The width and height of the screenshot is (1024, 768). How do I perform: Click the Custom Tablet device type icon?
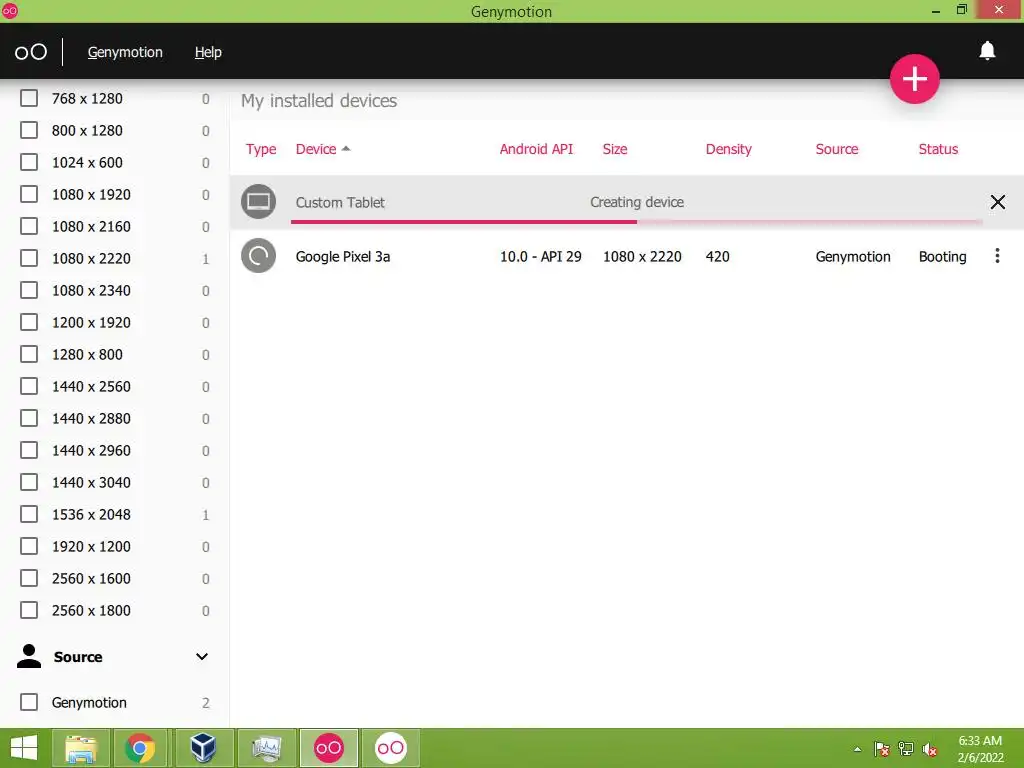pos(259,202)
